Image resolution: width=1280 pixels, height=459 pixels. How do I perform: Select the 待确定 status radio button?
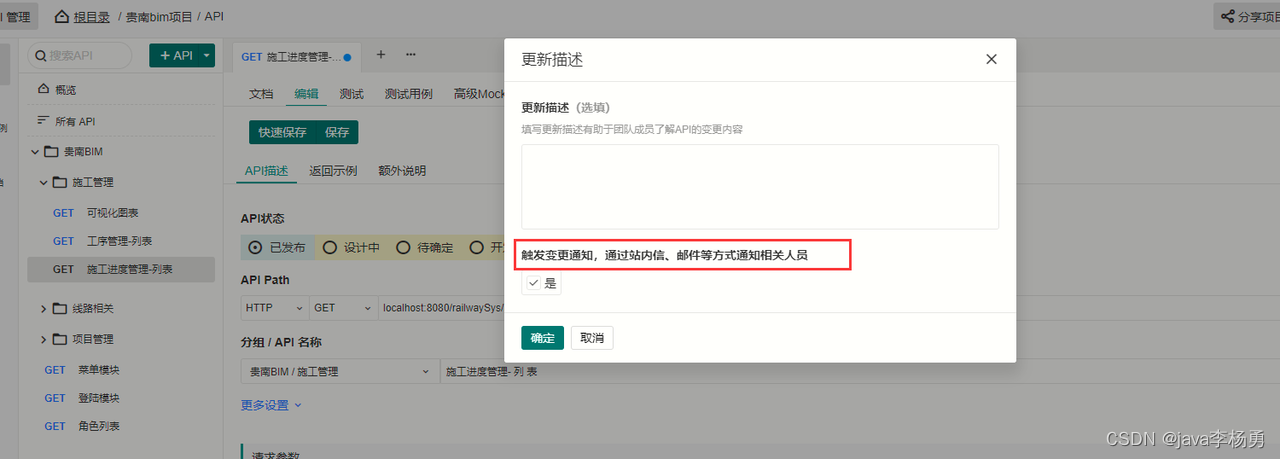pos(403,247)
